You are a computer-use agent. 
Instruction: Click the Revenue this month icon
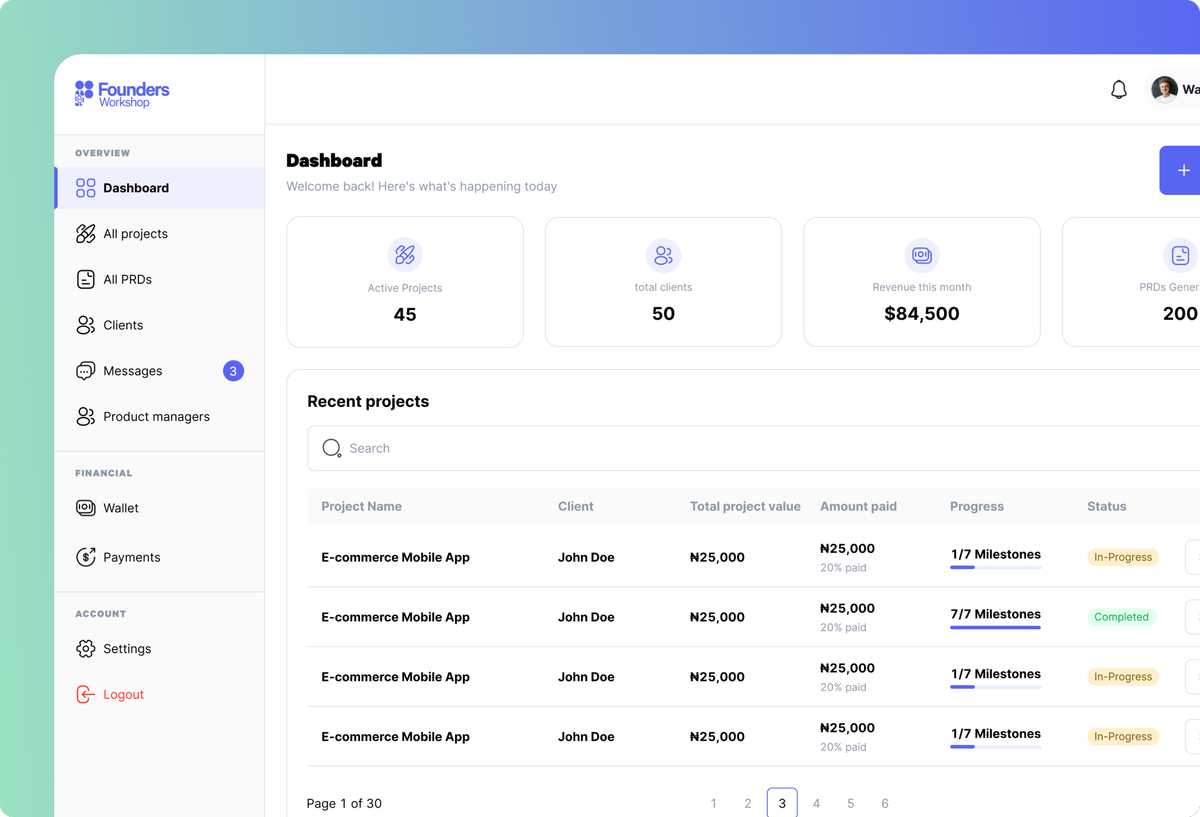coord(921,255)
